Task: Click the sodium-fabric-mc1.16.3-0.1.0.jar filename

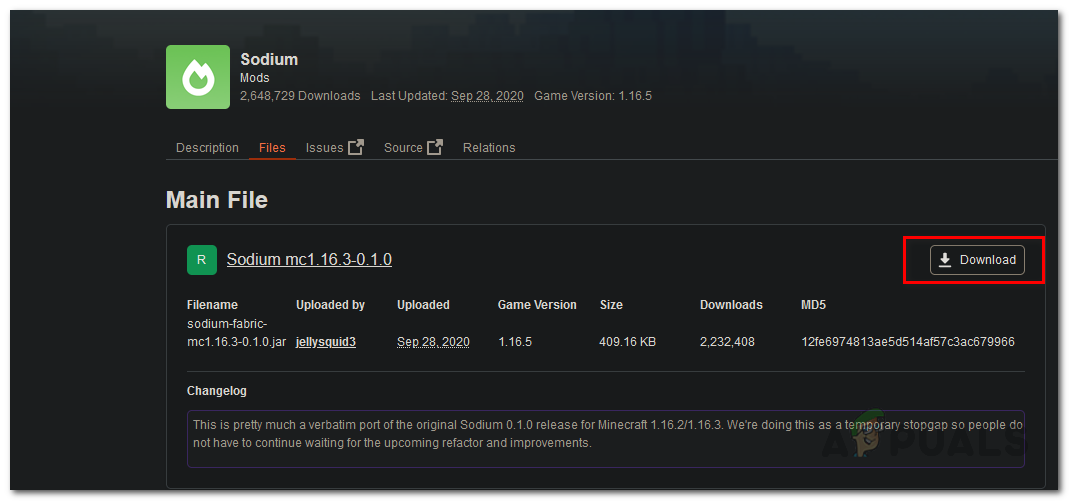Action: (x=236, y=333)
